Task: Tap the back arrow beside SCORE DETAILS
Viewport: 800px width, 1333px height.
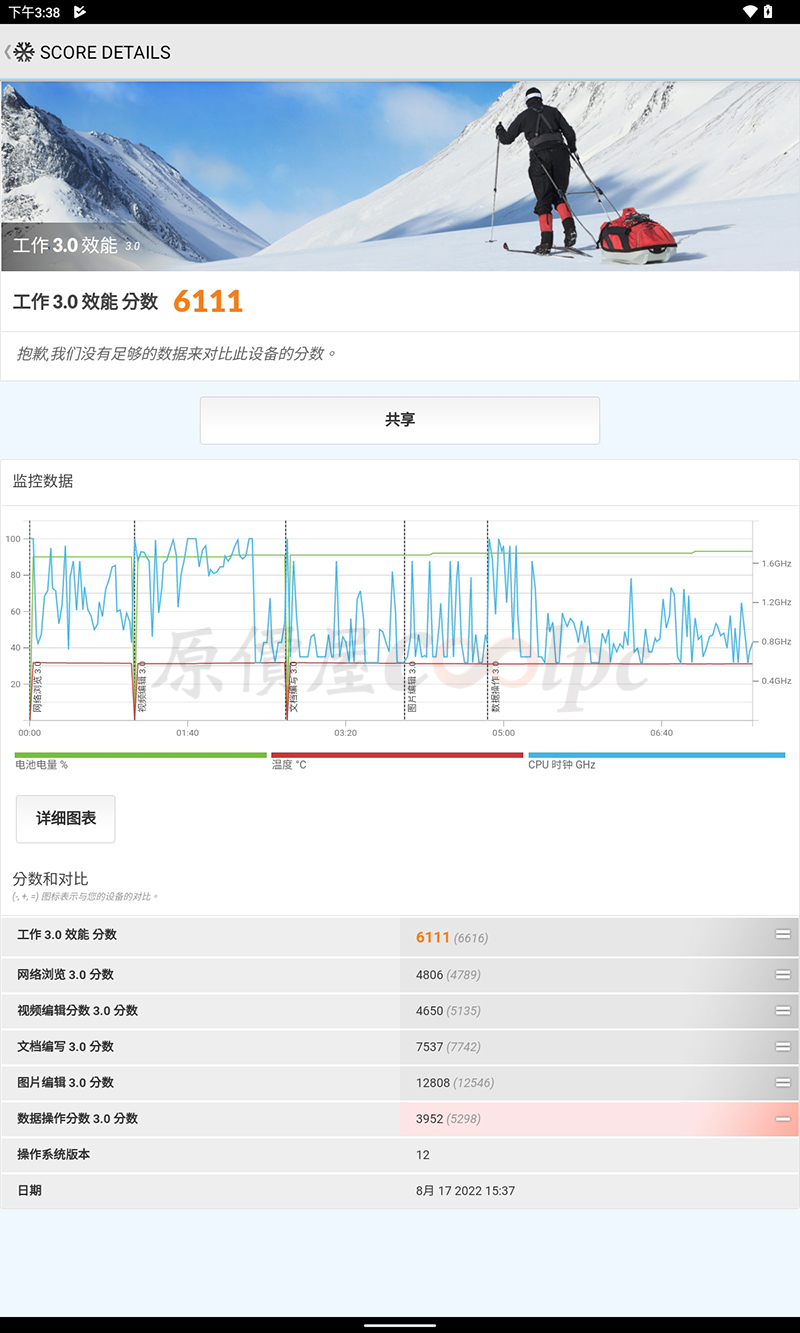Action: coord(7,52)
